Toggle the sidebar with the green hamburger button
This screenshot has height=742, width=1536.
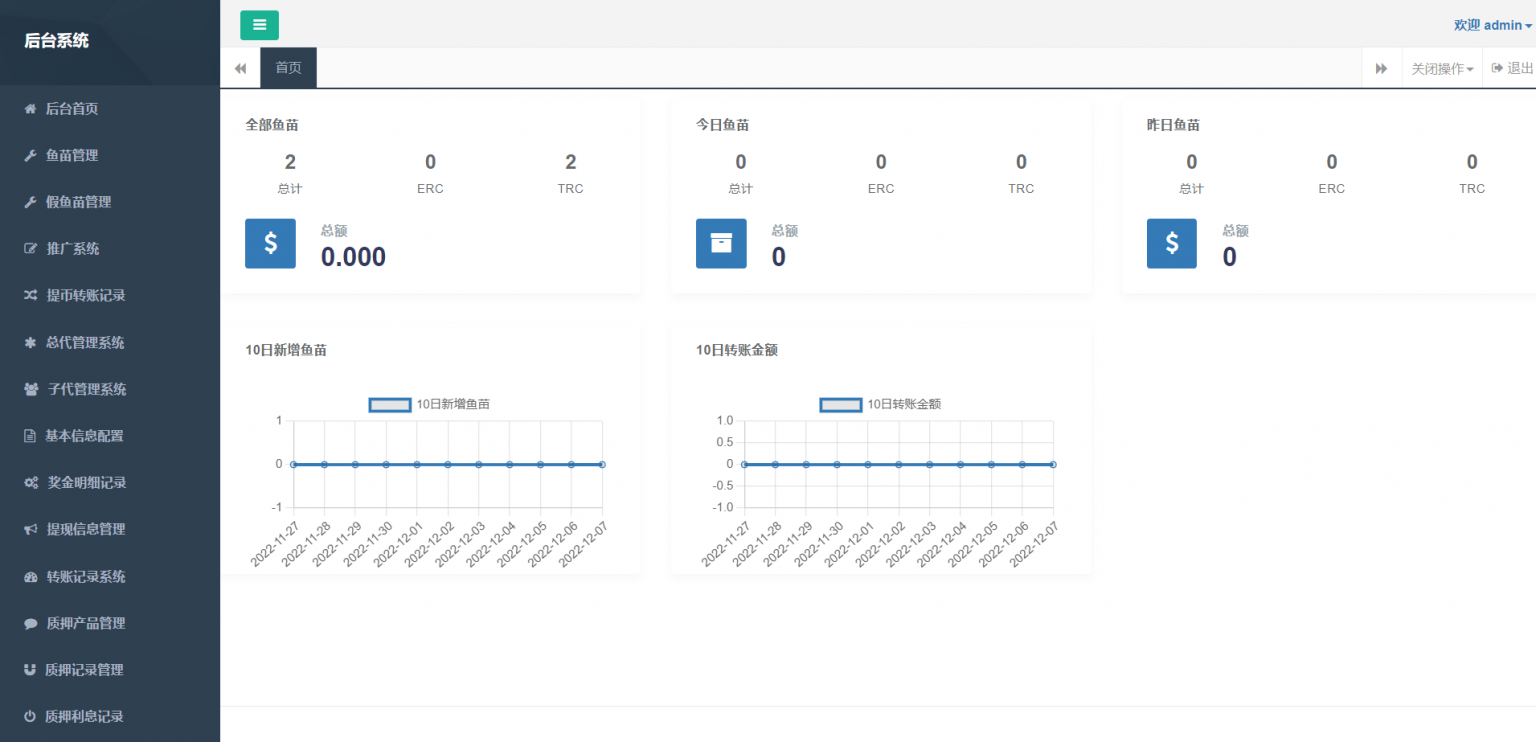[259, 25]
